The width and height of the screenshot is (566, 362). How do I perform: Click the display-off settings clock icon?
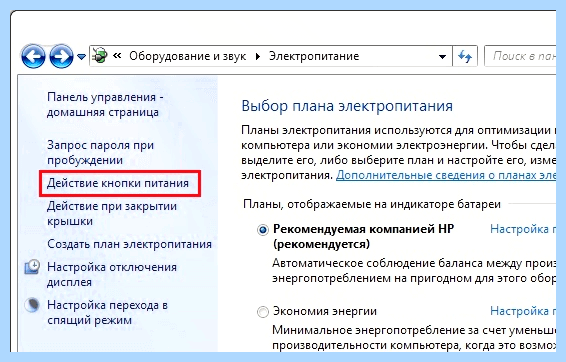[x=32, y=267]
